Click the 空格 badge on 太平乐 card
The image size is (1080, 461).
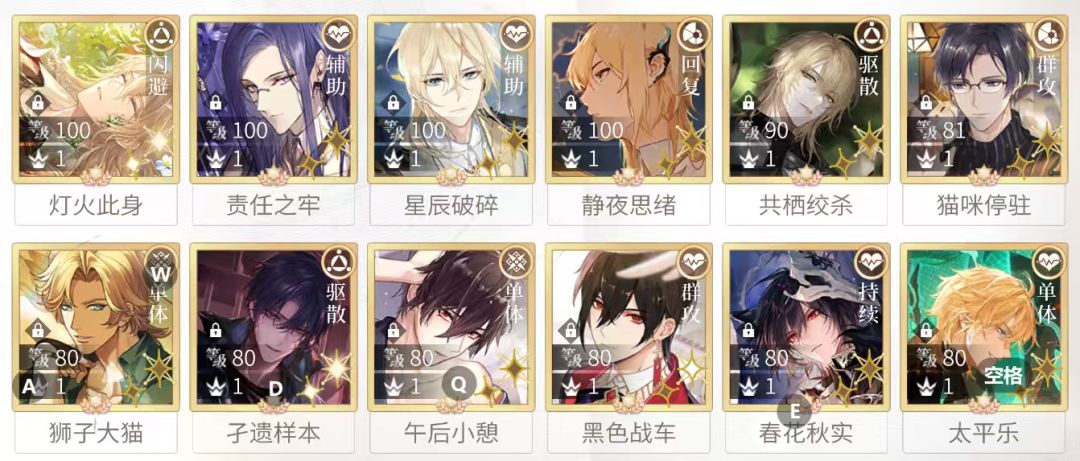[1002, 375]
